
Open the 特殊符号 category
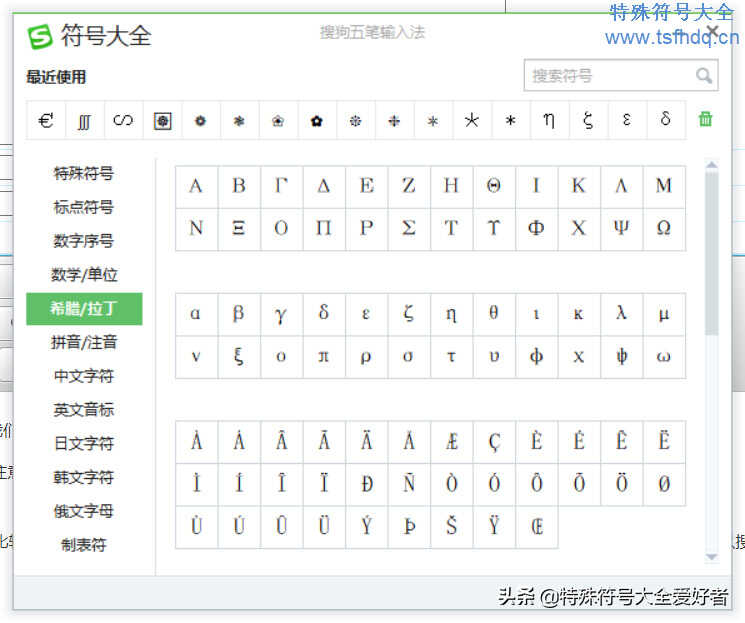[x=84, y=174]
